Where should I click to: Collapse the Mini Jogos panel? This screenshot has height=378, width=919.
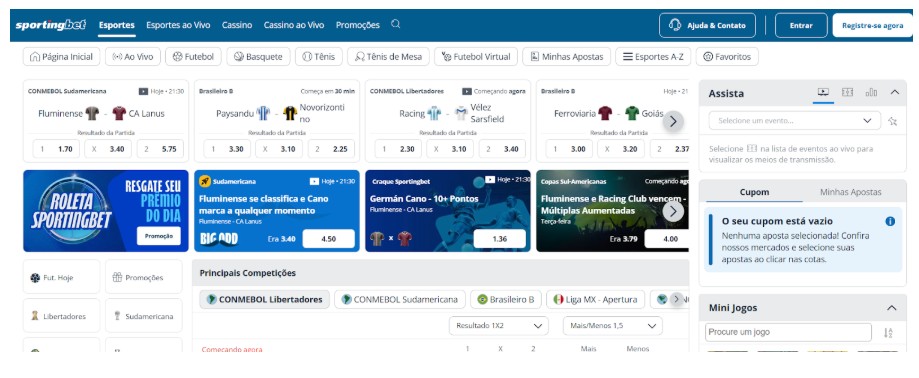[892, 308]
